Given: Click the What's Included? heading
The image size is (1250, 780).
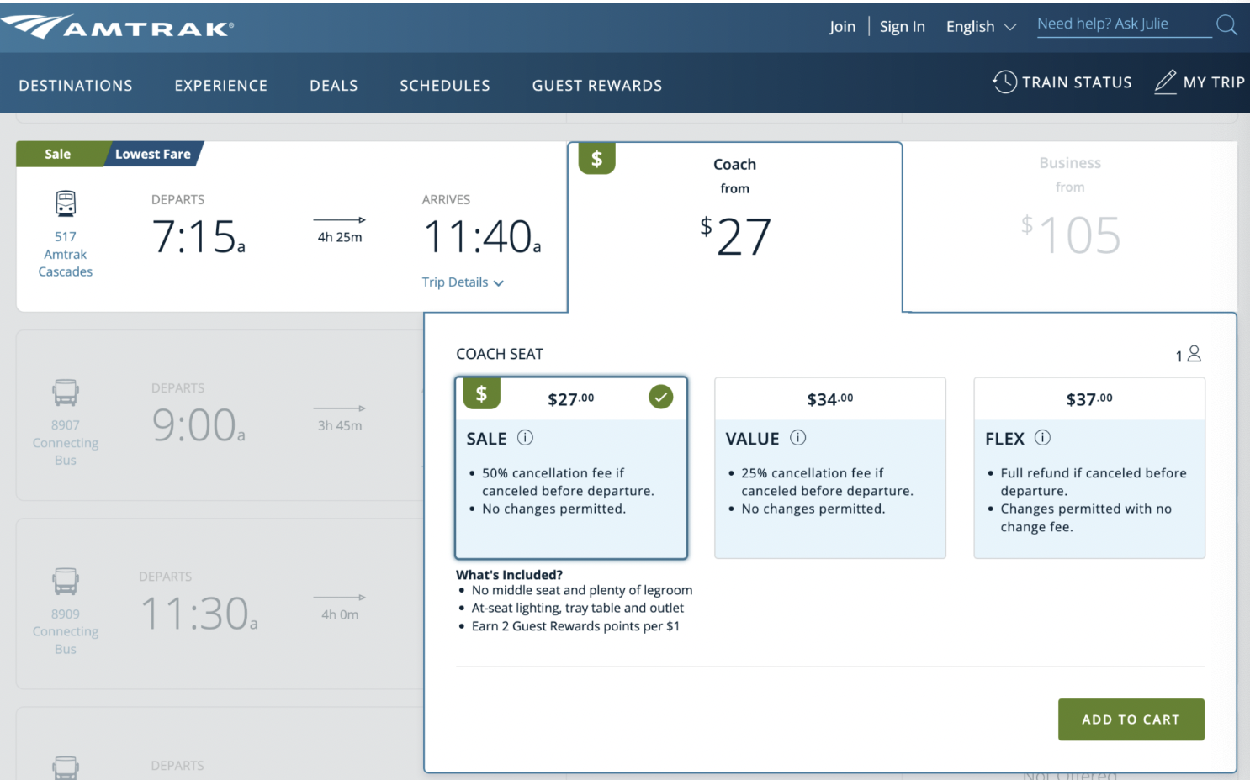Looking at the screenshot, I should pyautogui.click(x=509, y=575).
